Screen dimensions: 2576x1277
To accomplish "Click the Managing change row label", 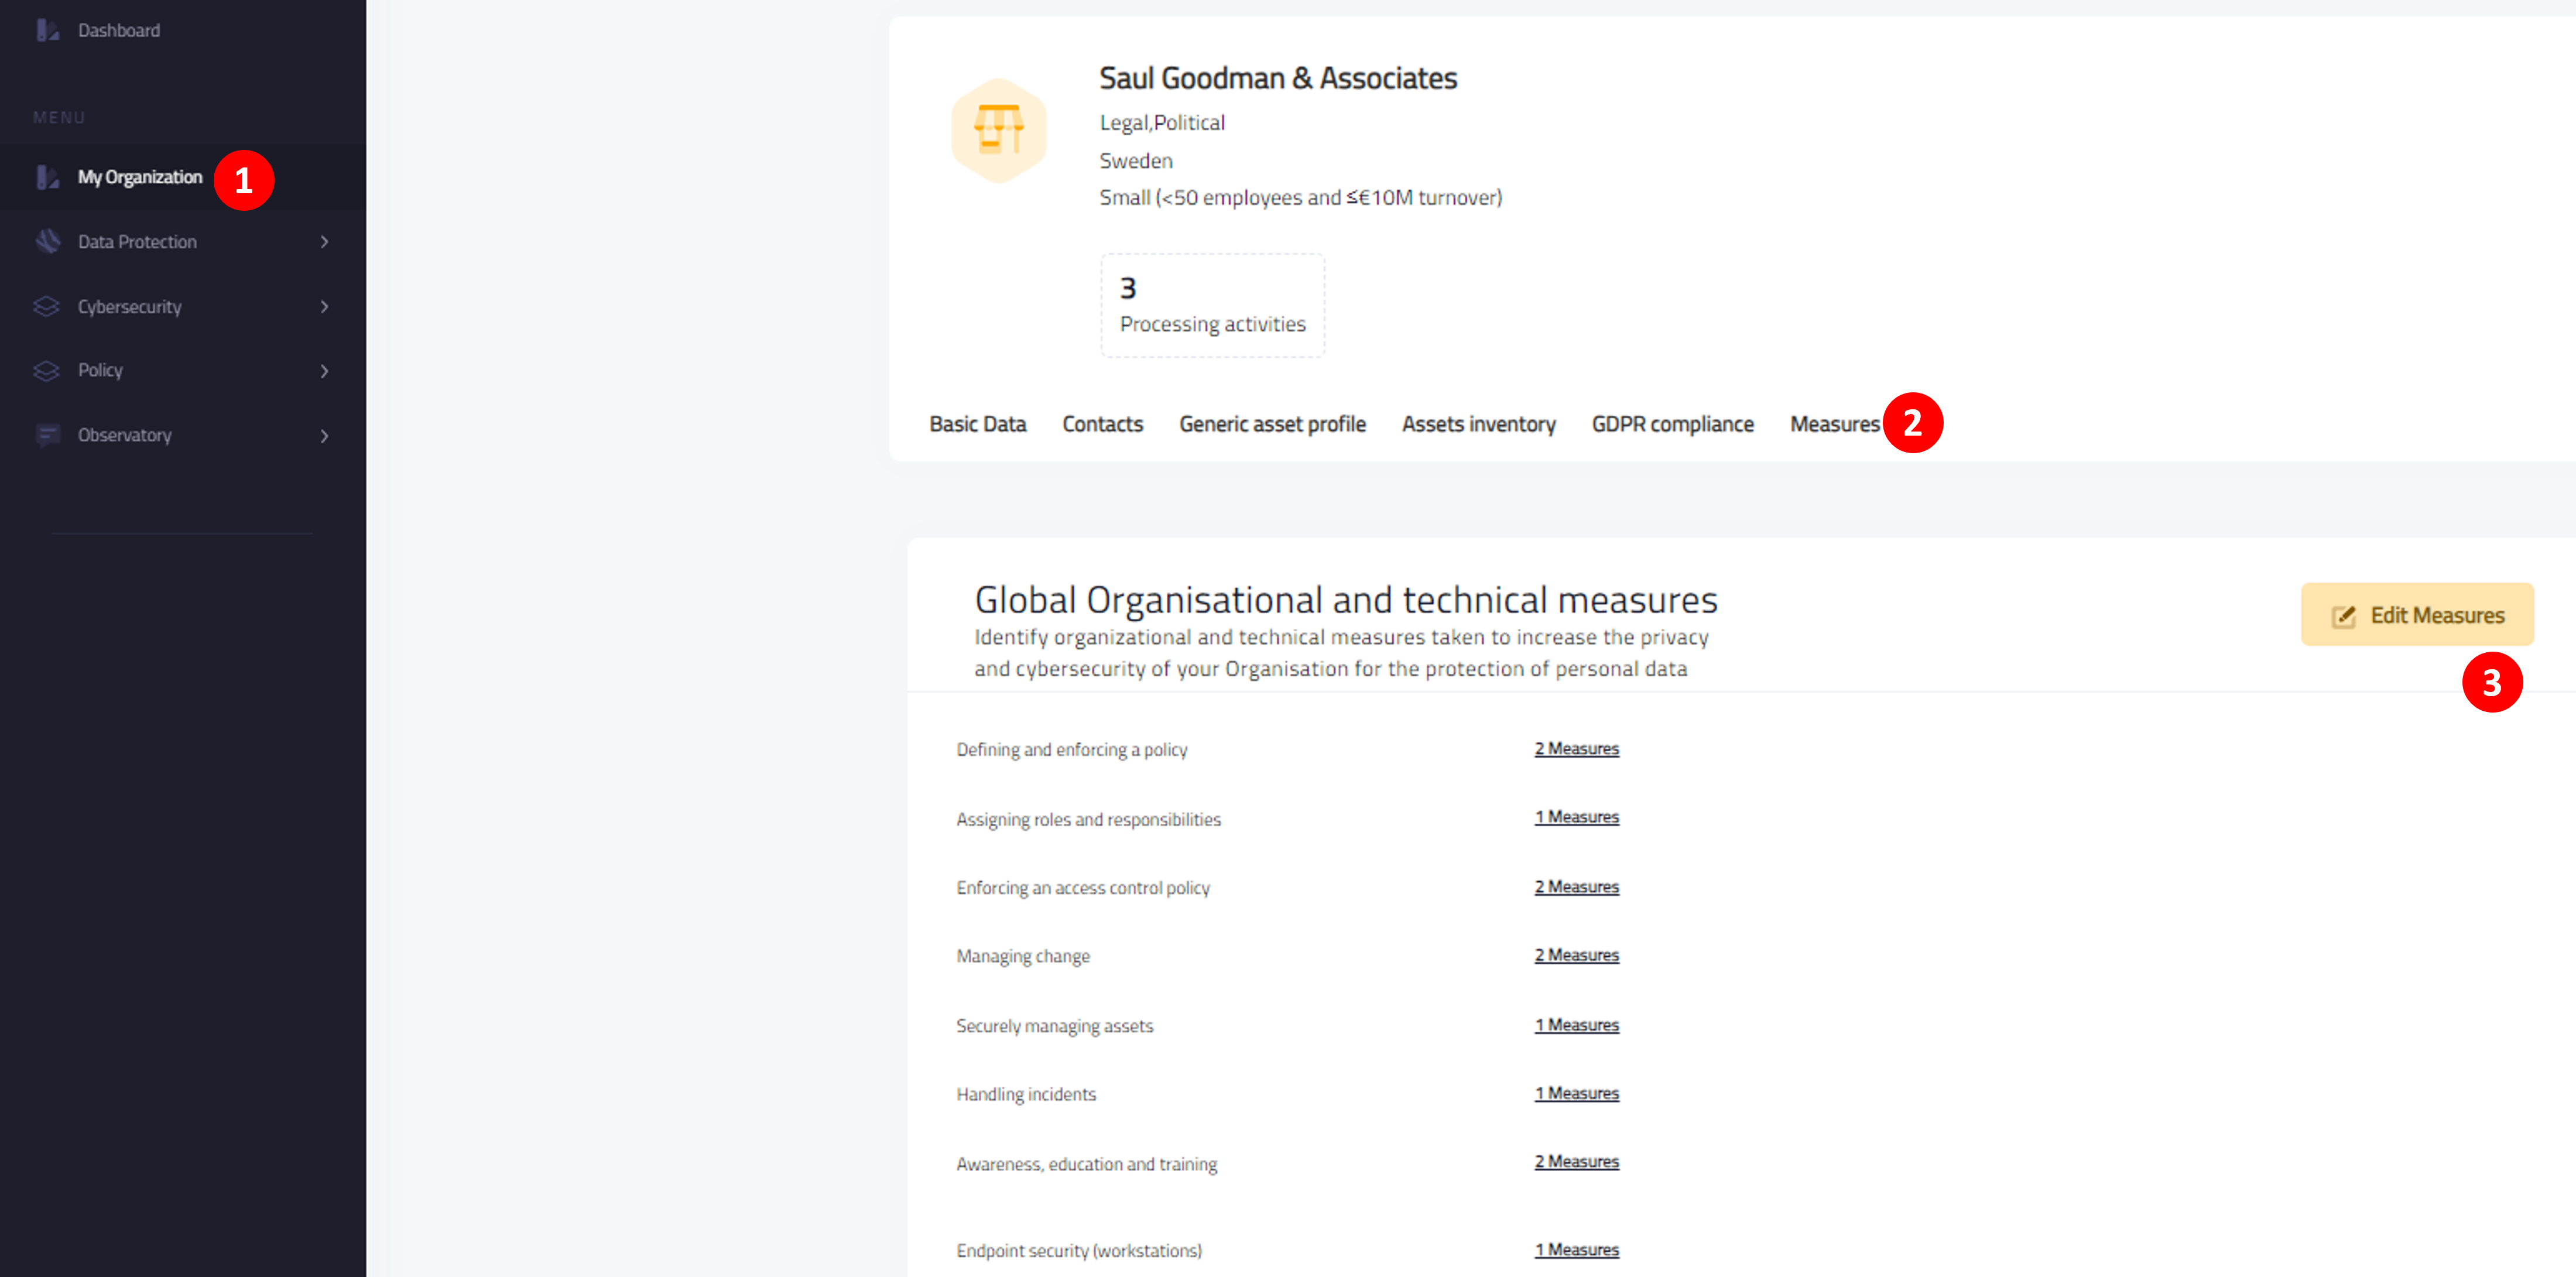I will (1023, 957).
